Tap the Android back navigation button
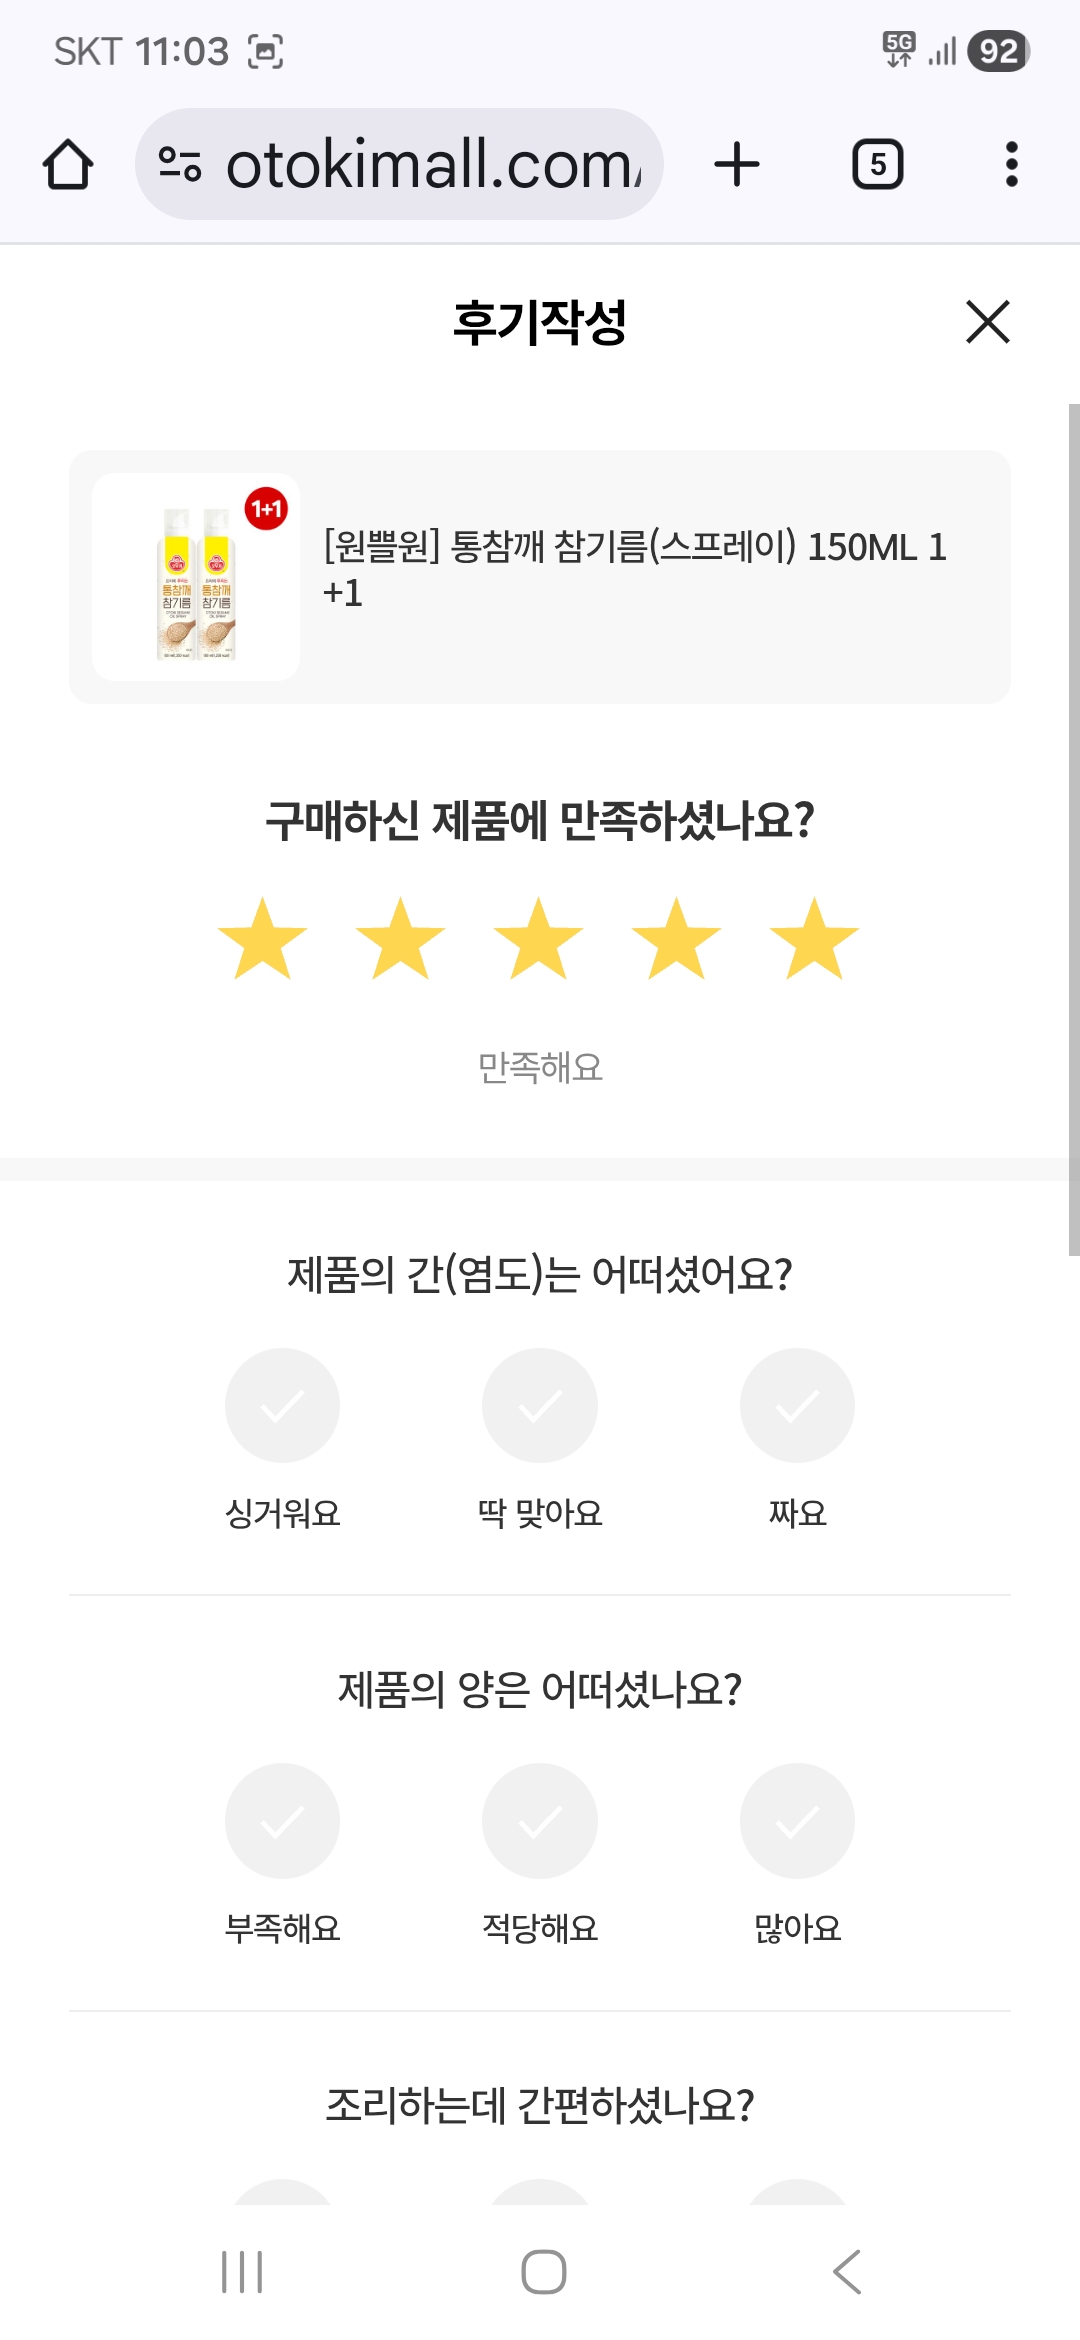The height and width of the screenshot is (2340, 1080). pyautogui.click(x=846, y=2272)
